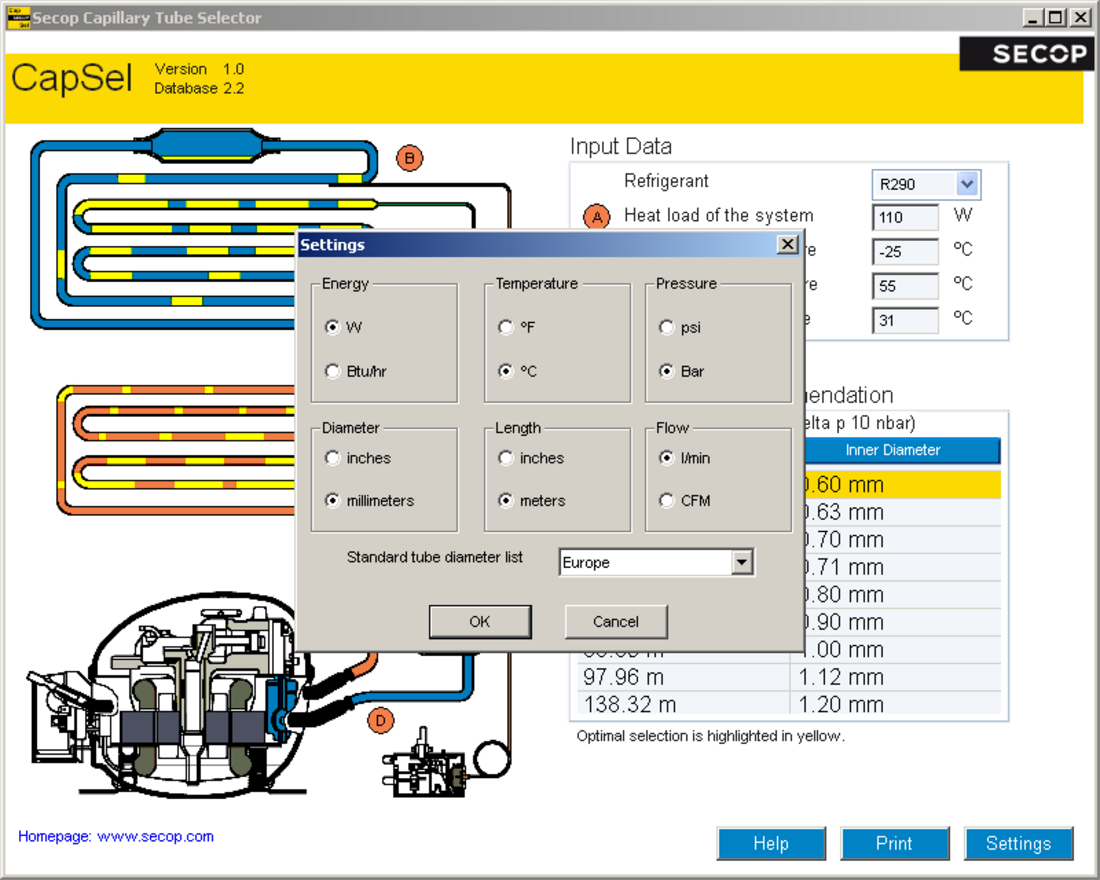The image size is (1100, 880).
Task: Click the temperature field showing -25
Action: click(x=905, y=252)
